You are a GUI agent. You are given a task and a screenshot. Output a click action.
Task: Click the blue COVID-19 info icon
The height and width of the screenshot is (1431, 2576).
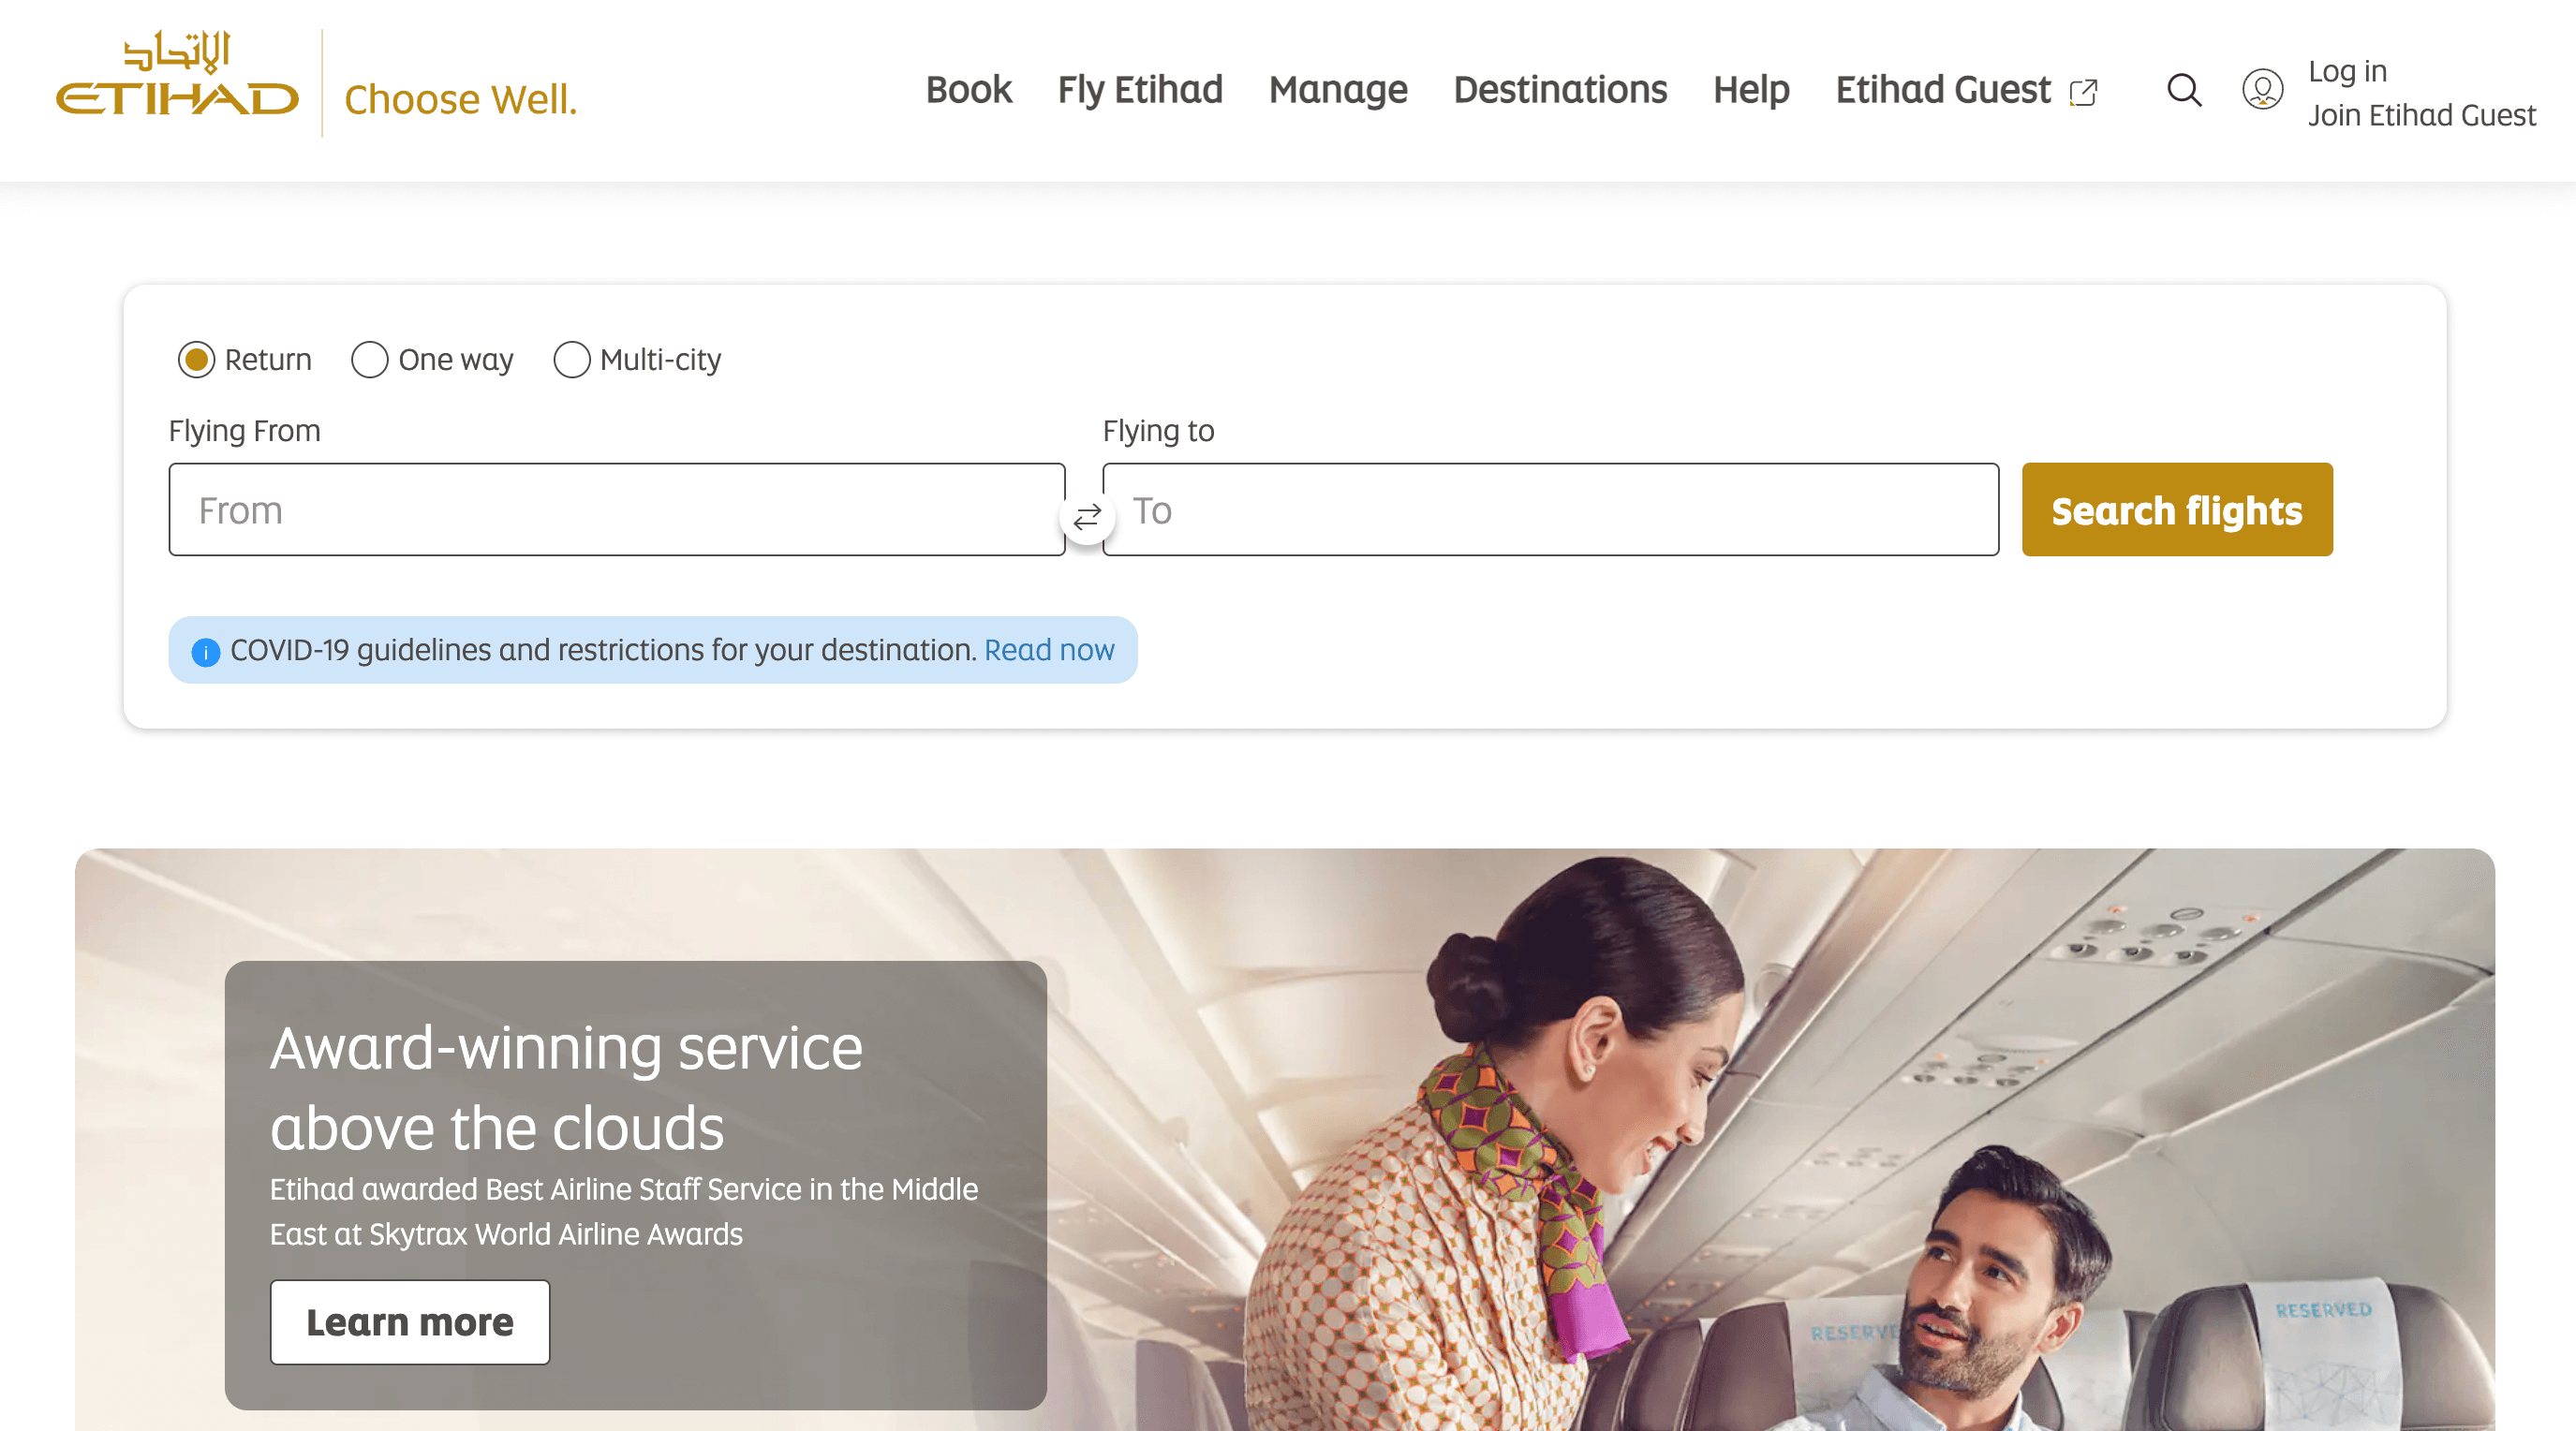[x=206, y=652]
